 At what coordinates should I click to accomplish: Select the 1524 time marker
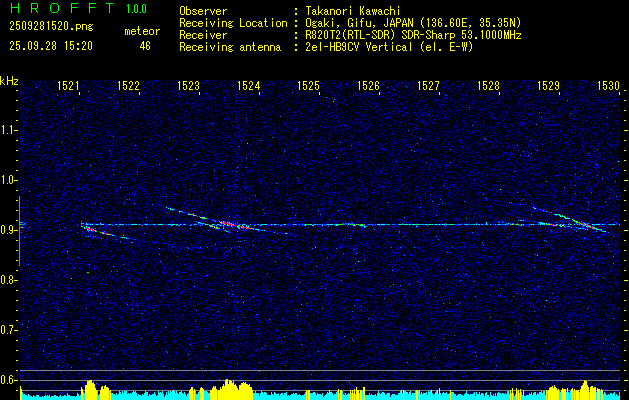(248, 87)
